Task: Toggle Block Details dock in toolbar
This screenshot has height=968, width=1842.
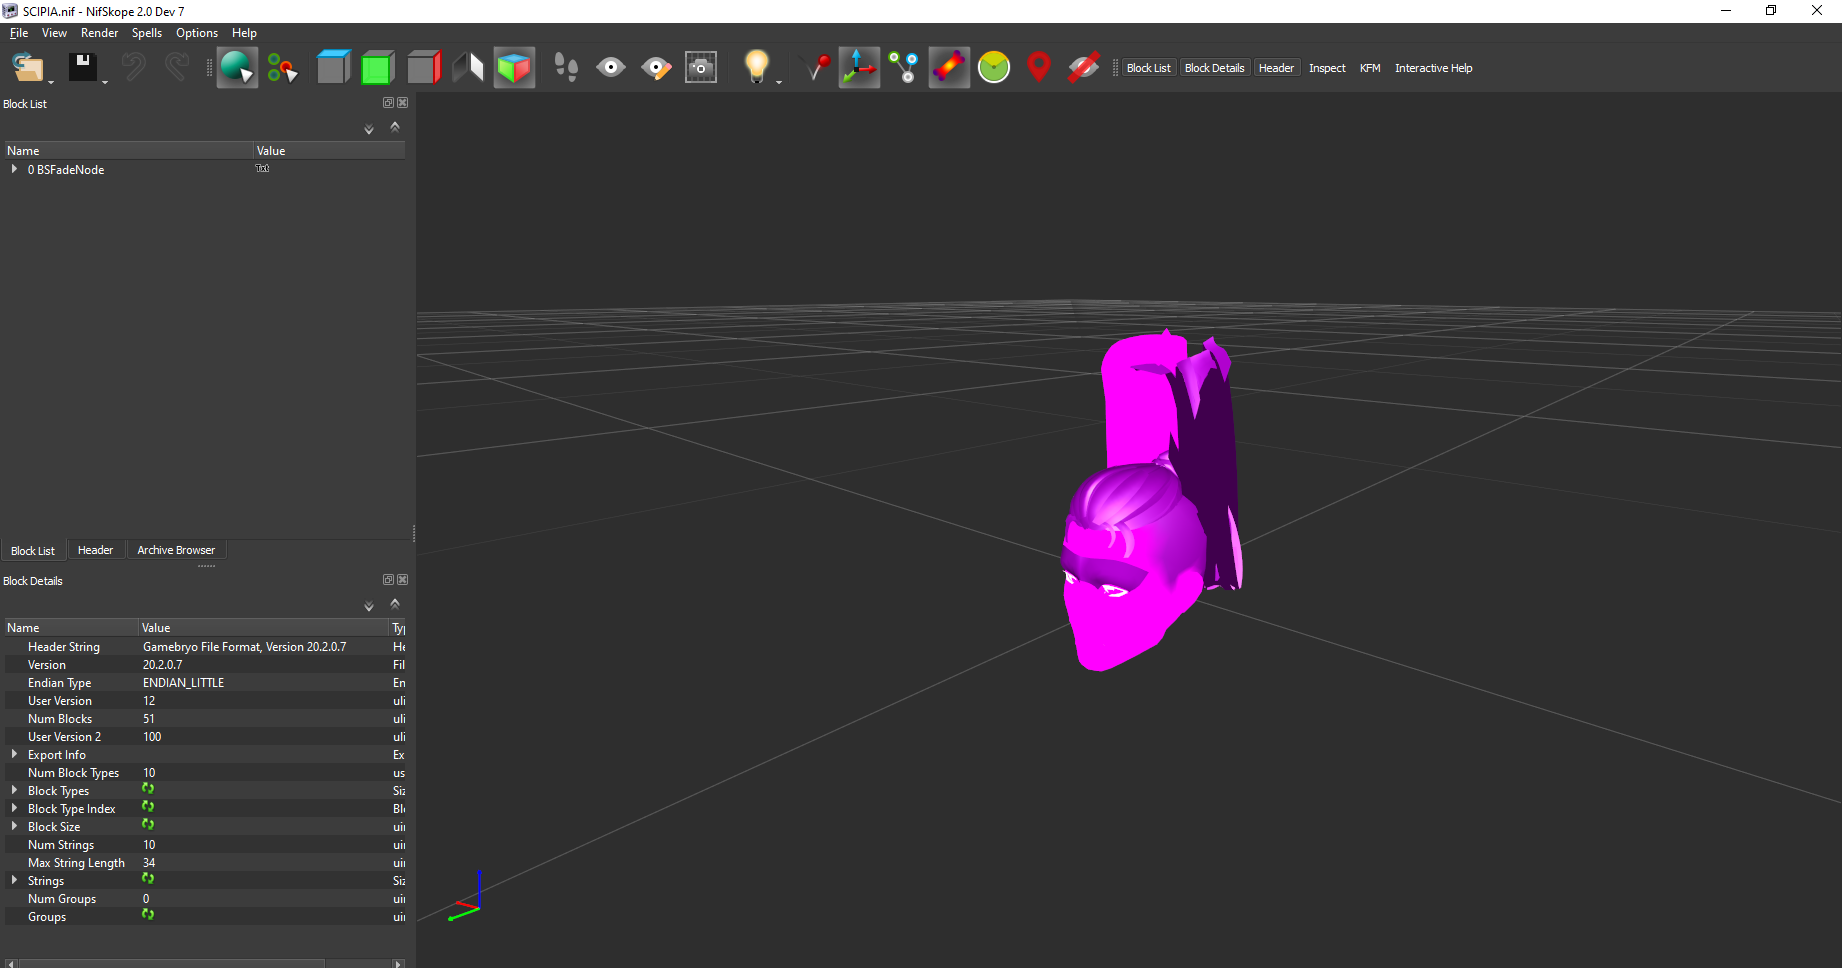Action: point(1215,68)
